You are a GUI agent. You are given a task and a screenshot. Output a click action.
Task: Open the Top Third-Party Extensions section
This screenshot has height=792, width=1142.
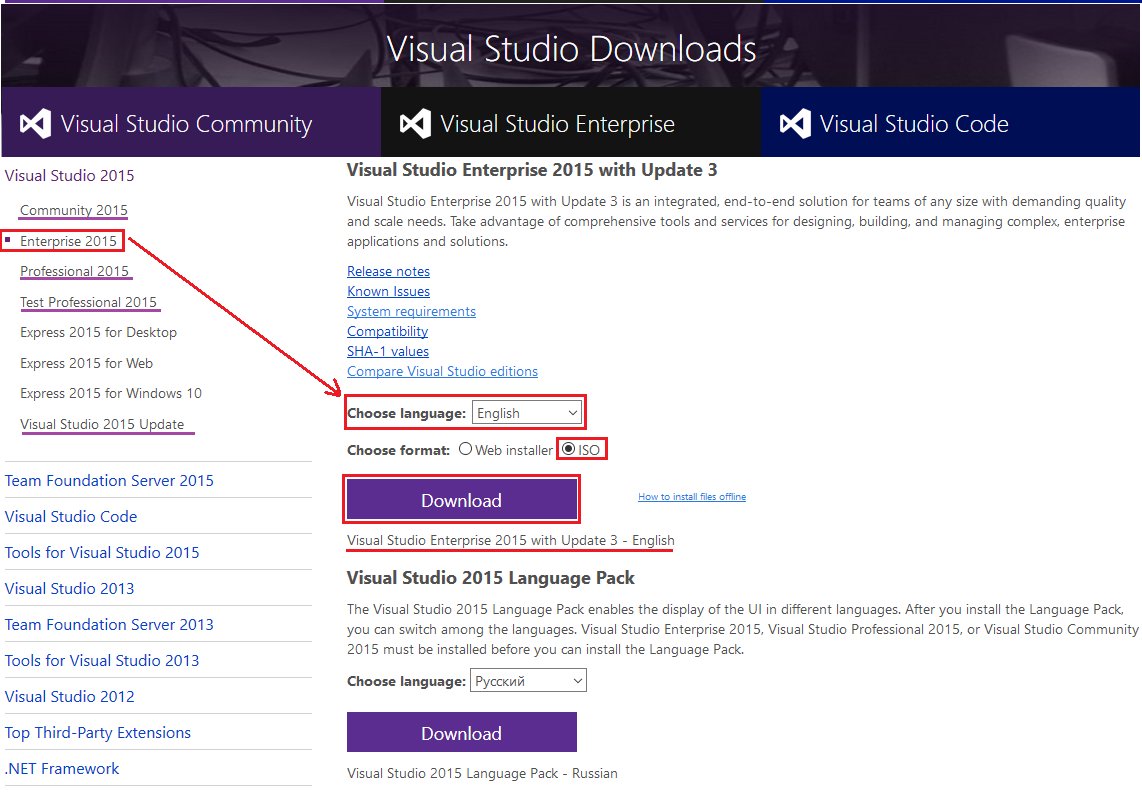click(98, 732)
